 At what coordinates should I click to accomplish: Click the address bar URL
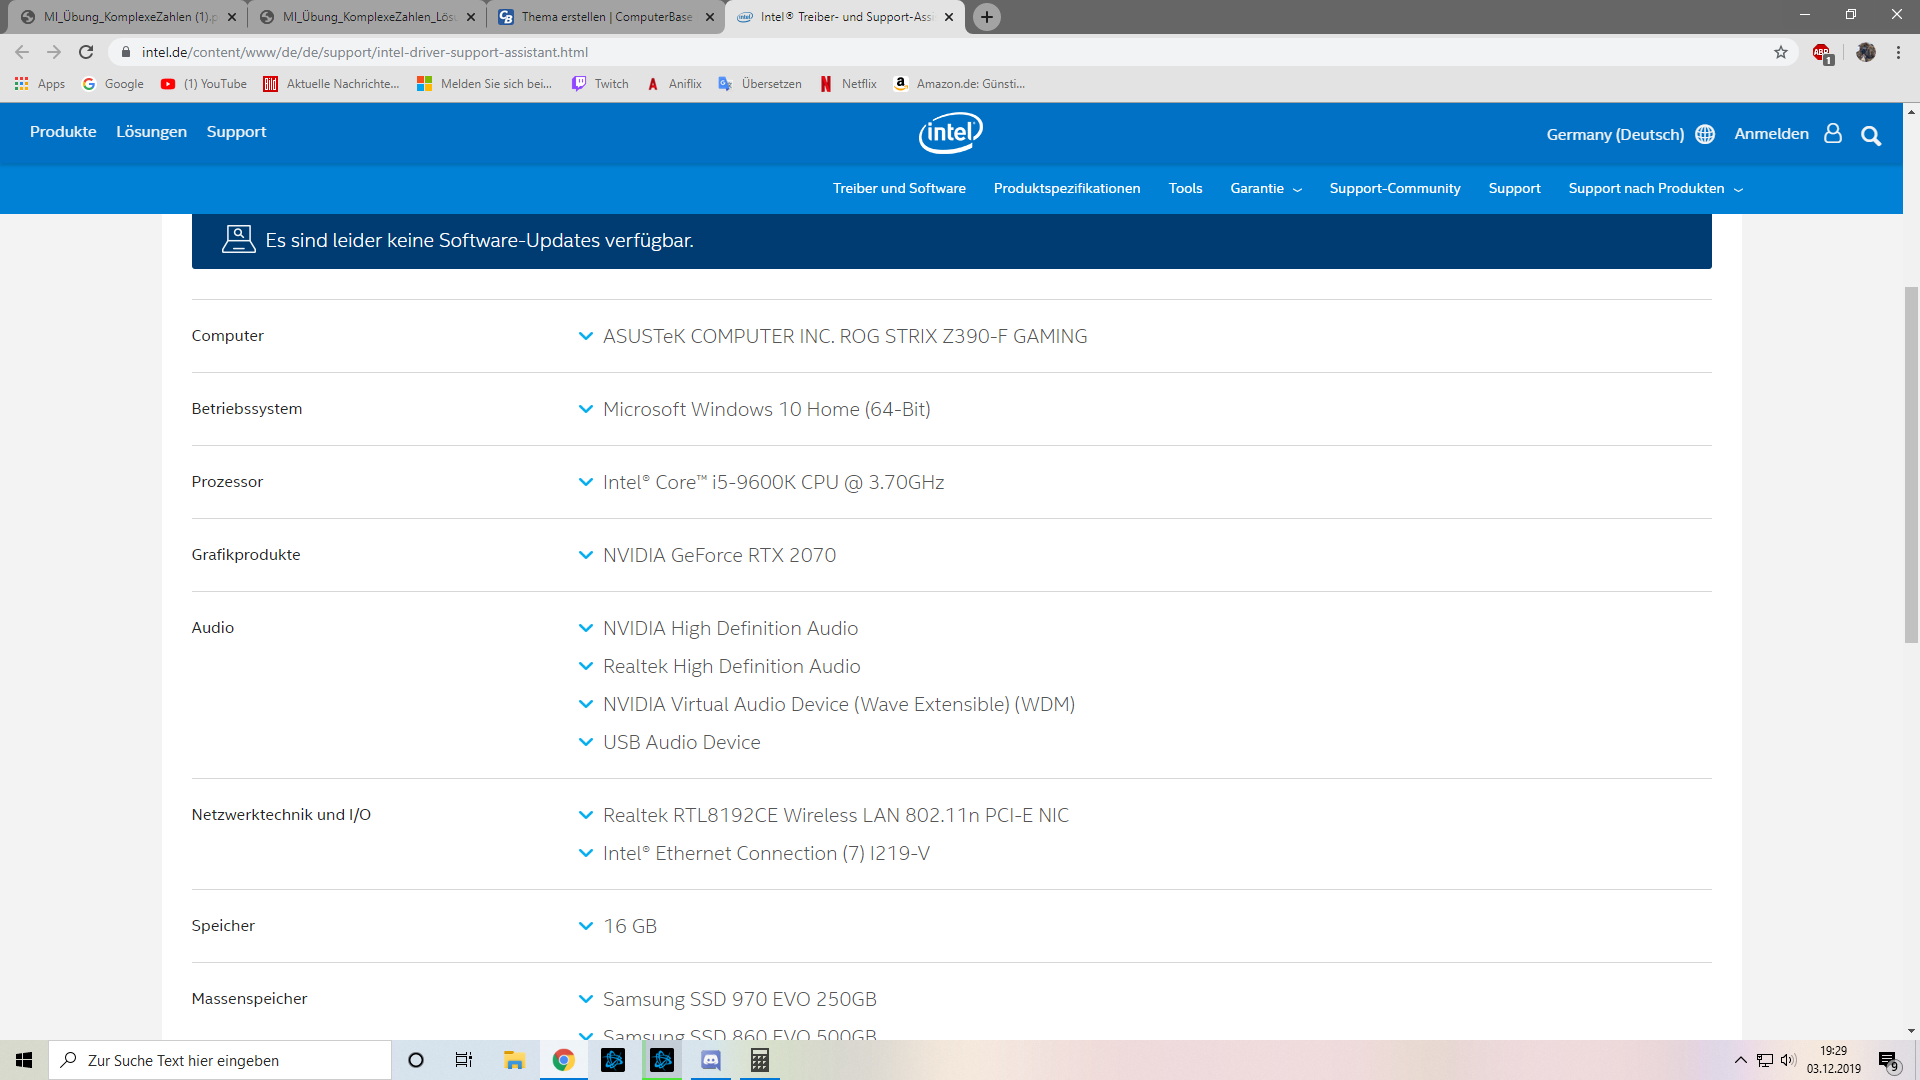365,52
